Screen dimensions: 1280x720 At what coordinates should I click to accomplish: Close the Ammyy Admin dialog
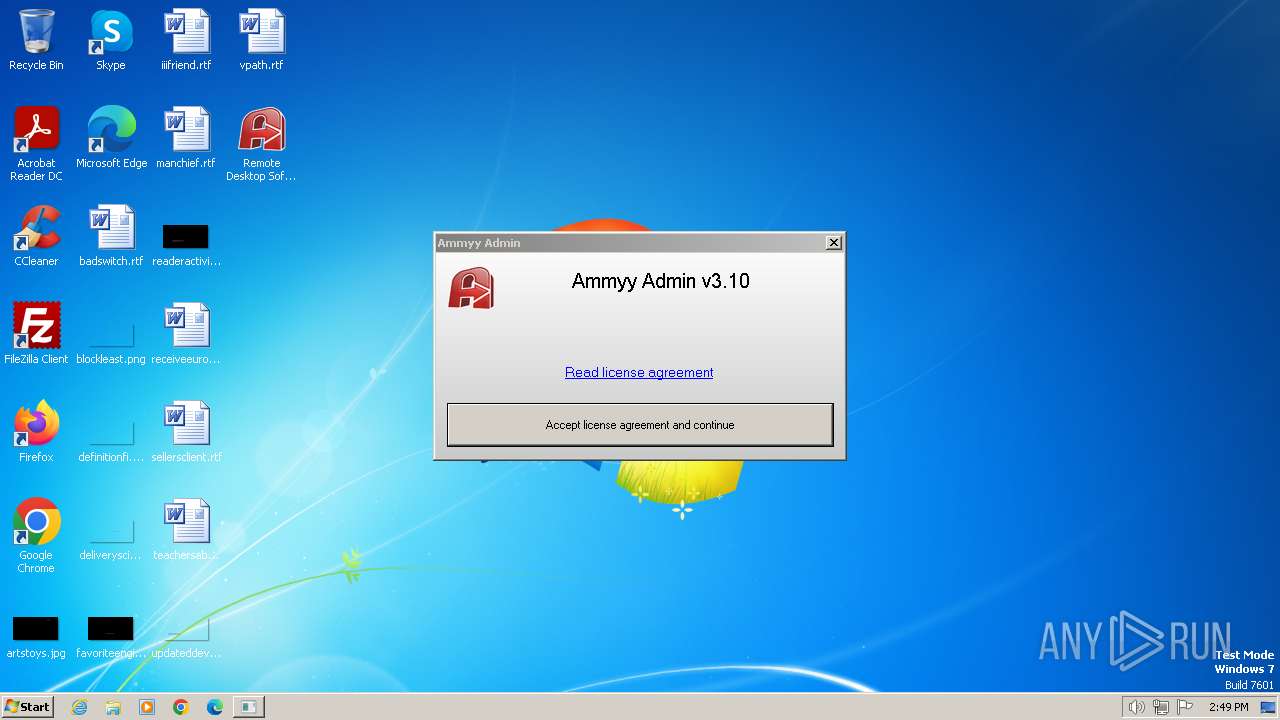834,243
